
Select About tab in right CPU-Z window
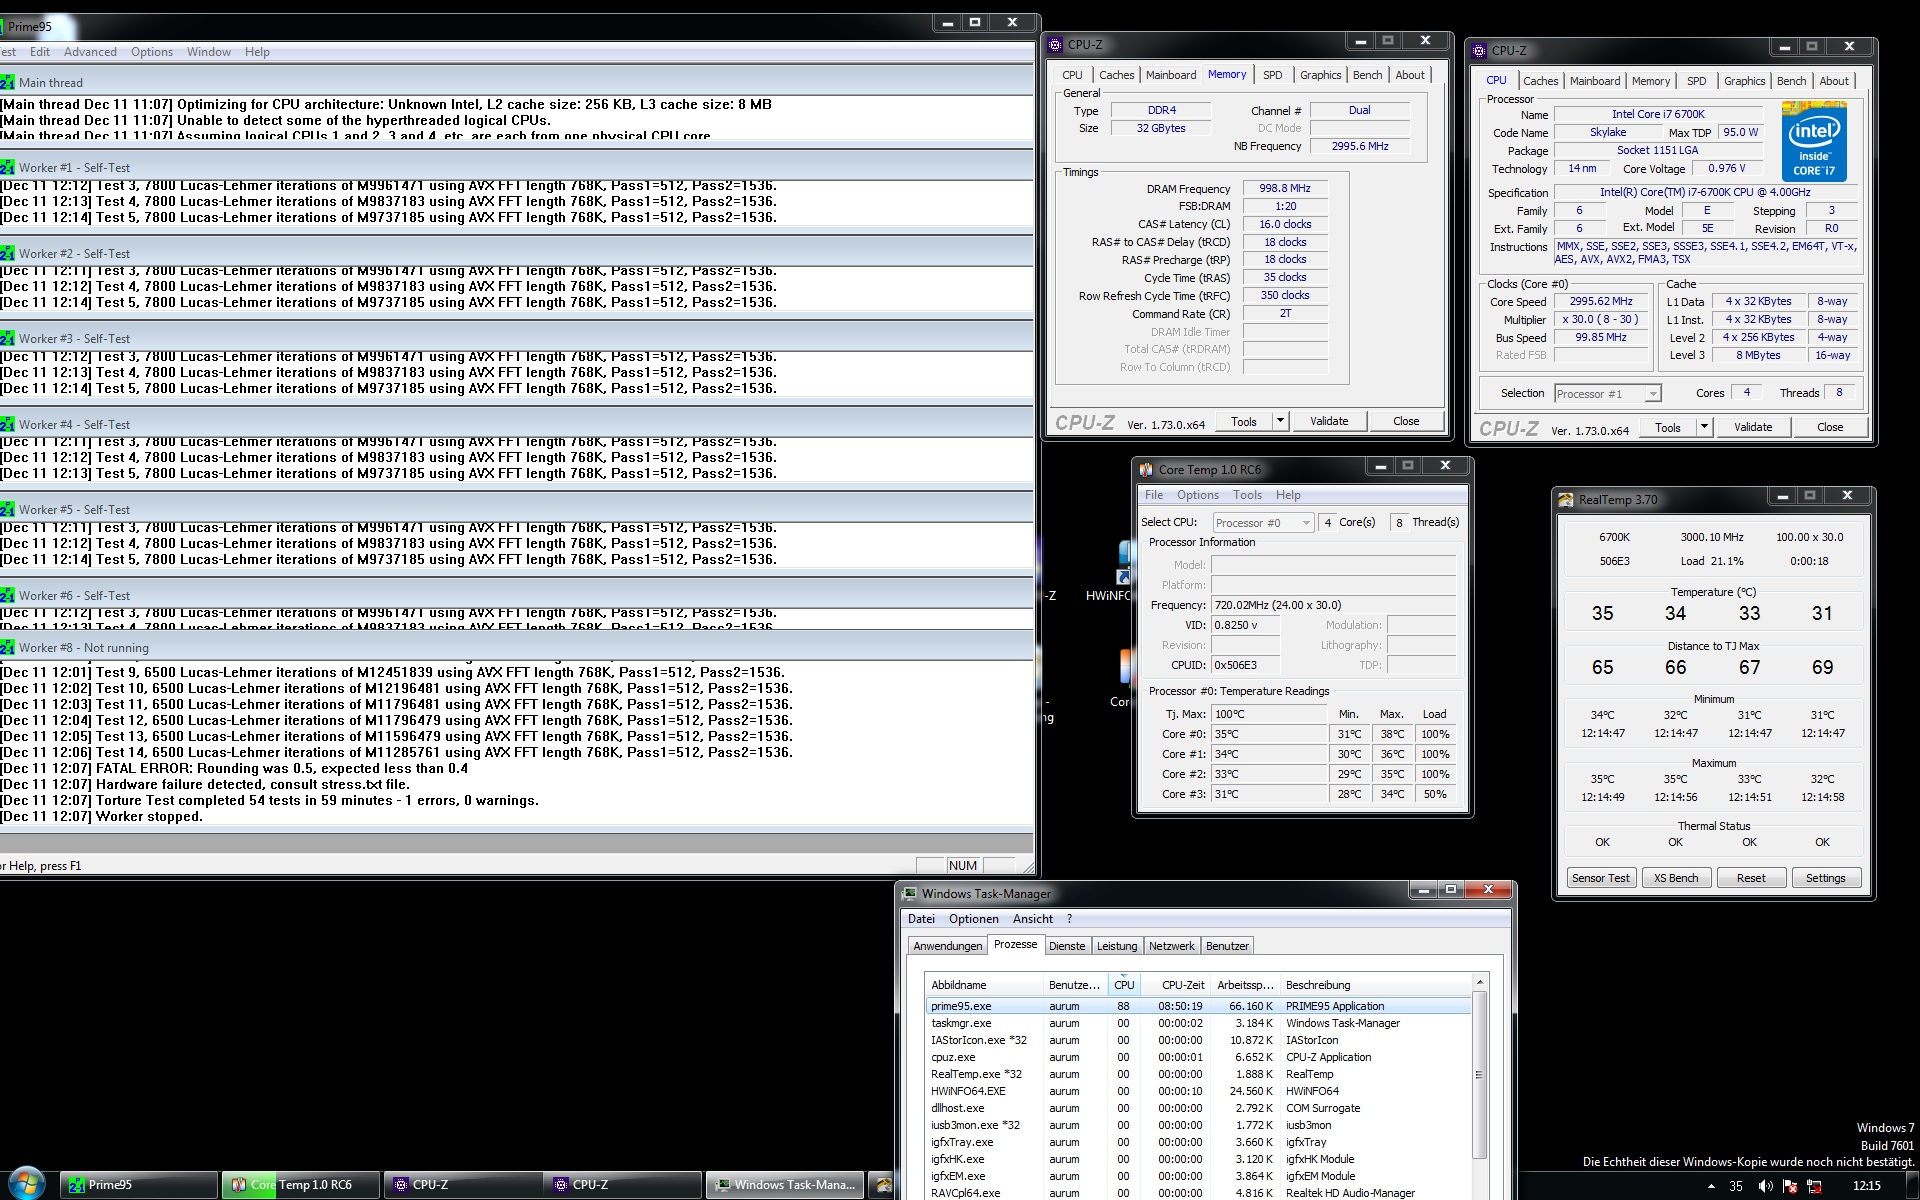(x=1834, y=81)
